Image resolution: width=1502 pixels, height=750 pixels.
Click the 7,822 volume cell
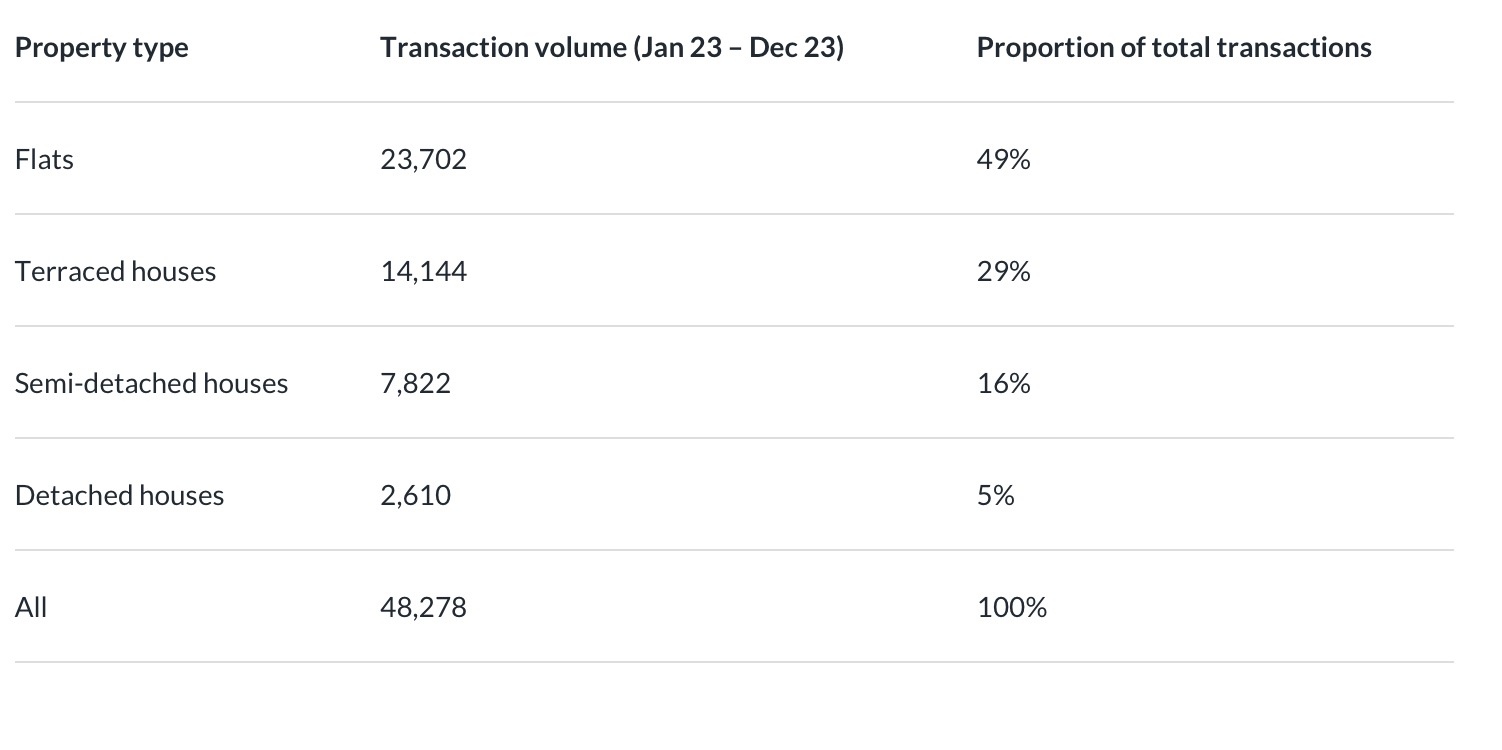pos(415,383)
